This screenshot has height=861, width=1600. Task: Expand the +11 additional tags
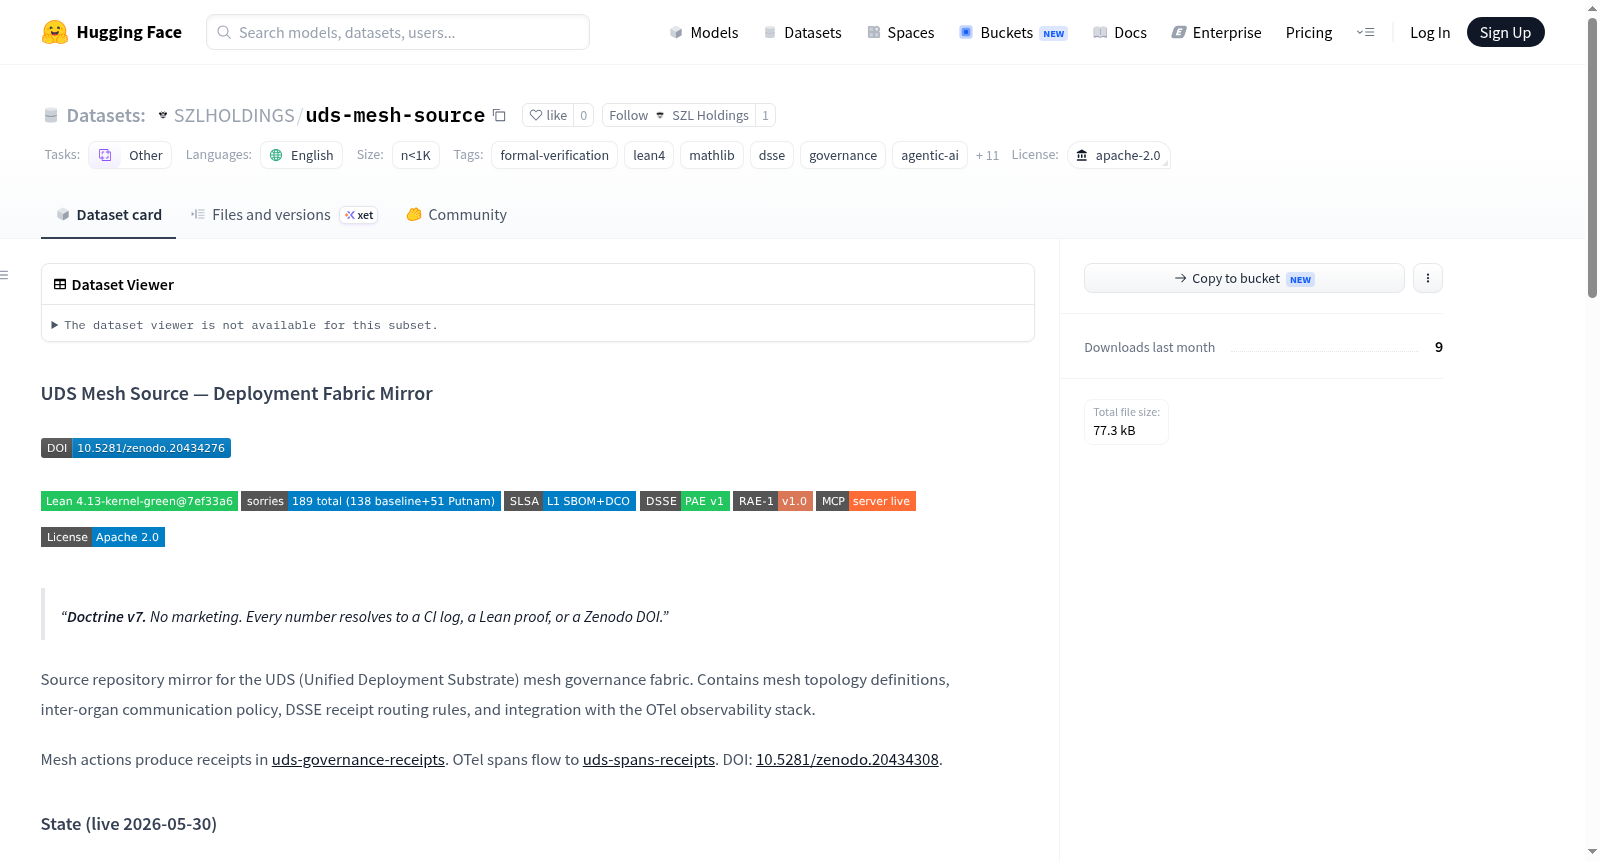point(987,156)
